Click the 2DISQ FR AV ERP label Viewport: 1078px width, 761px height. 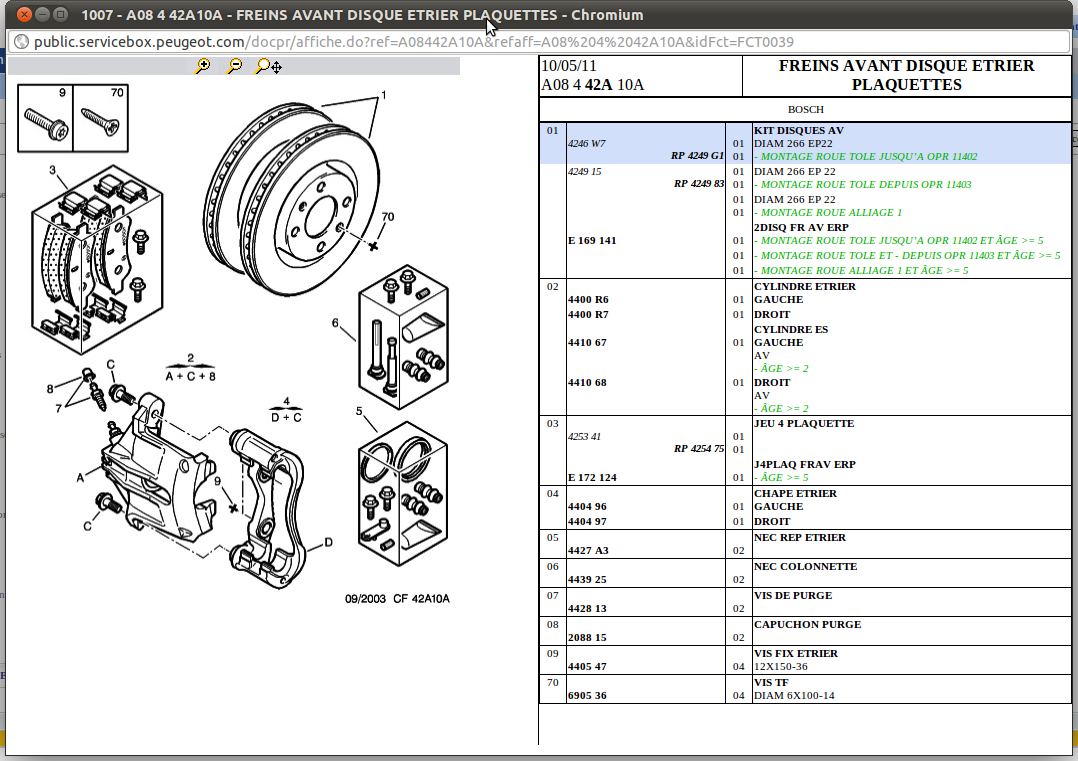pyautogui.click(x=801, y=228)
